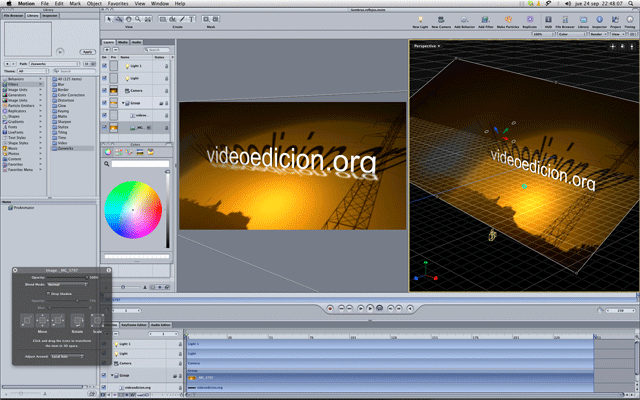Open Add Behavior from the toolbar
640x400 pixels.
point(464,20)
